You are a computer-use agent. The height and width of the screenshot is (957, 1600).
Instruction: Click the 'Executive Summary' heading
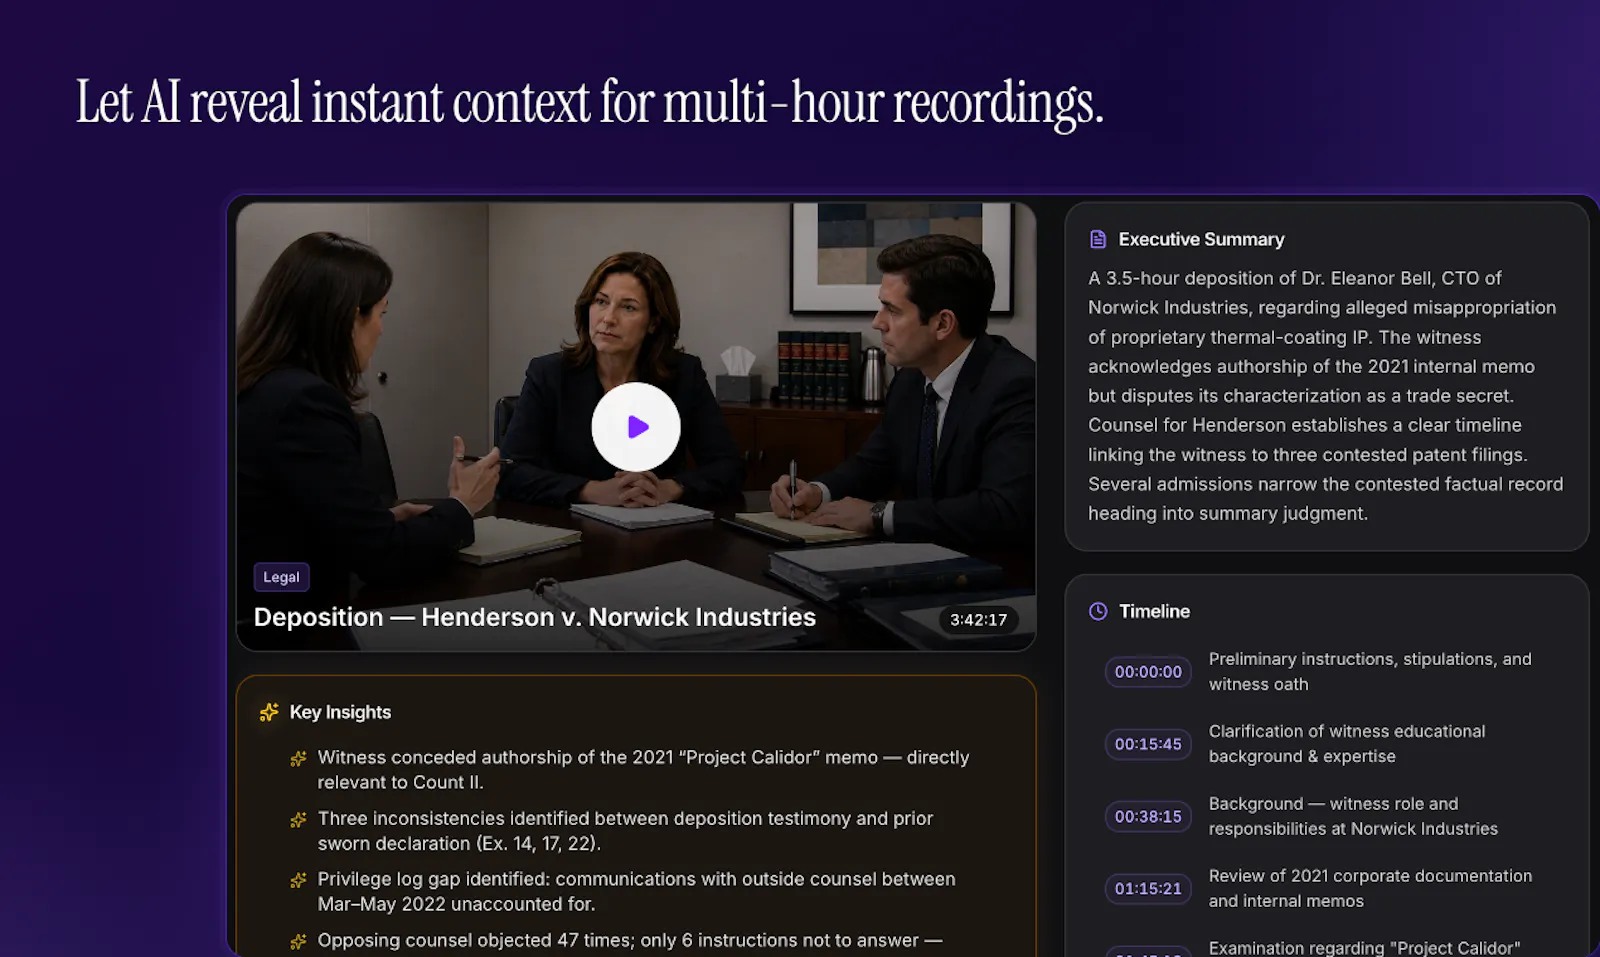click(1201, 239)
